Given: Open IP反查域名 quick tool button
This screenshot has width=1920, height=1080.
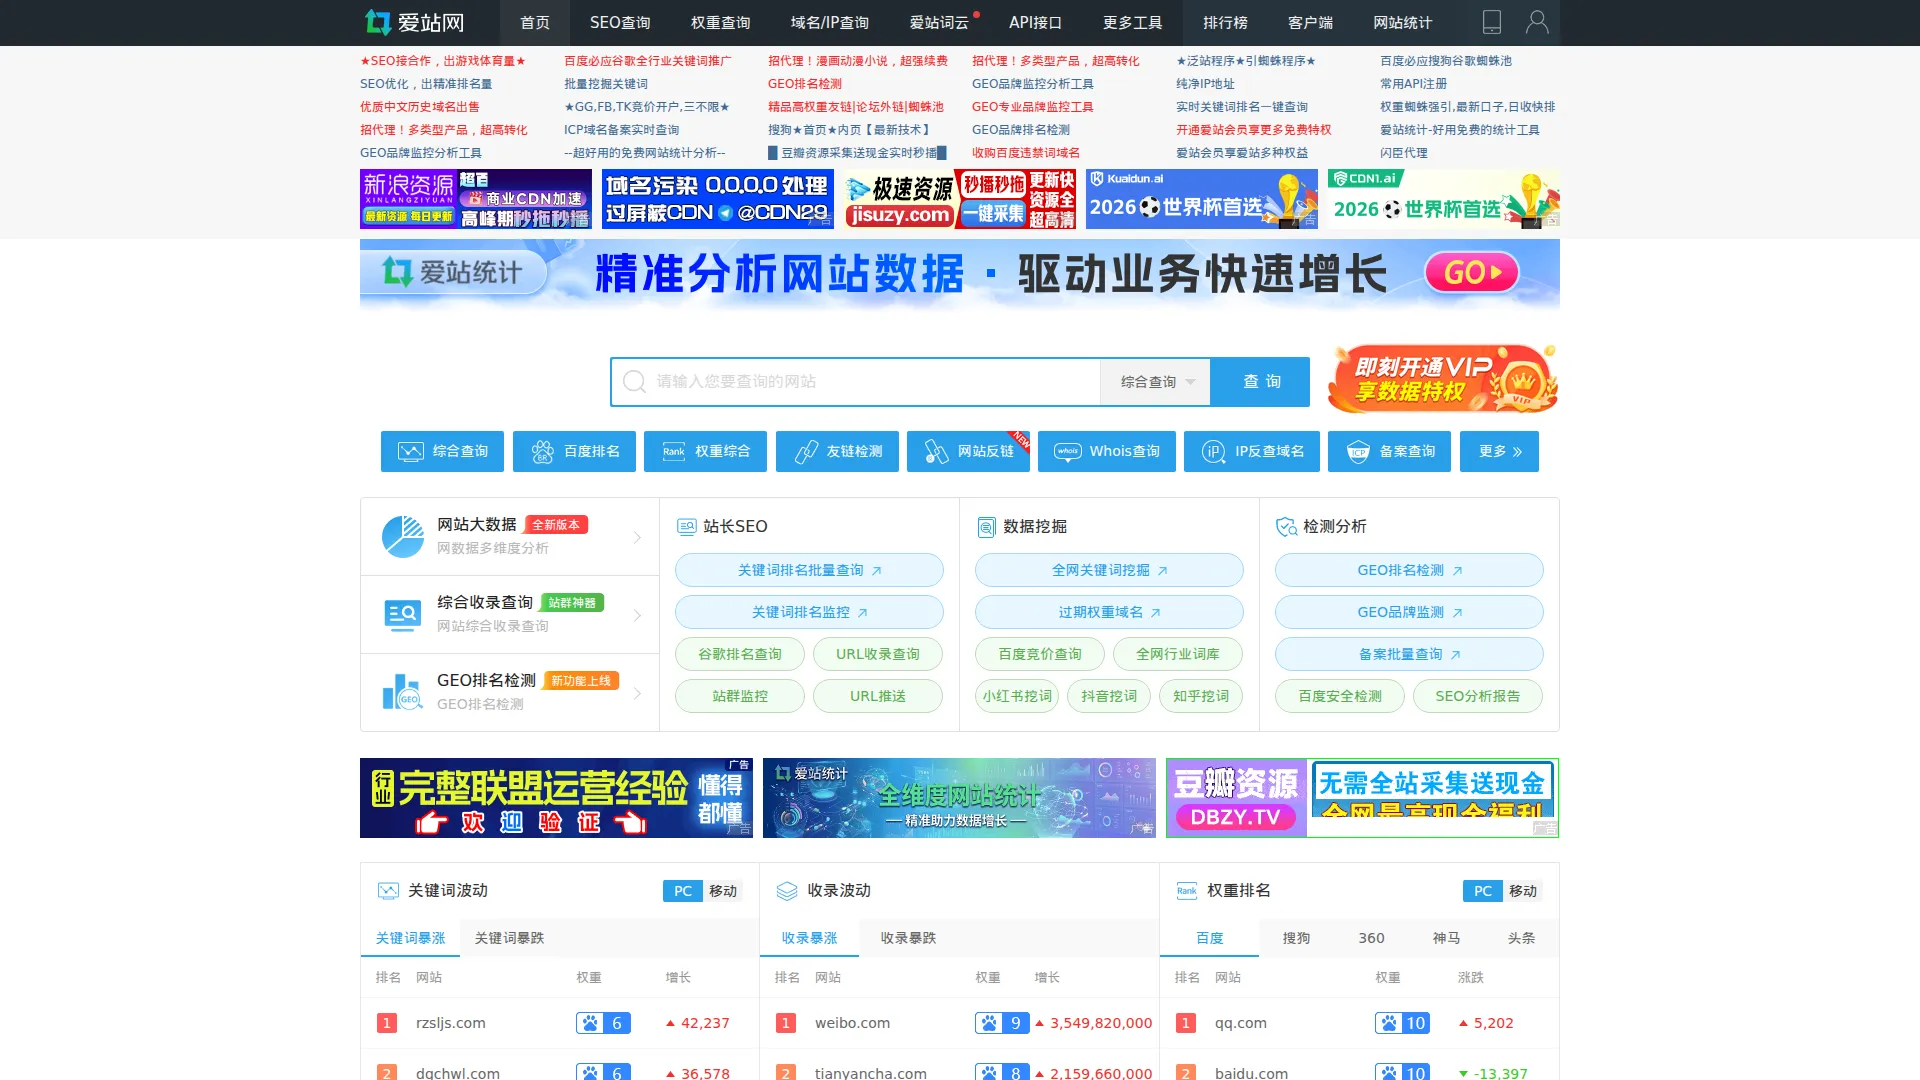Looking at the screenshot, I should click(1252, 451).
